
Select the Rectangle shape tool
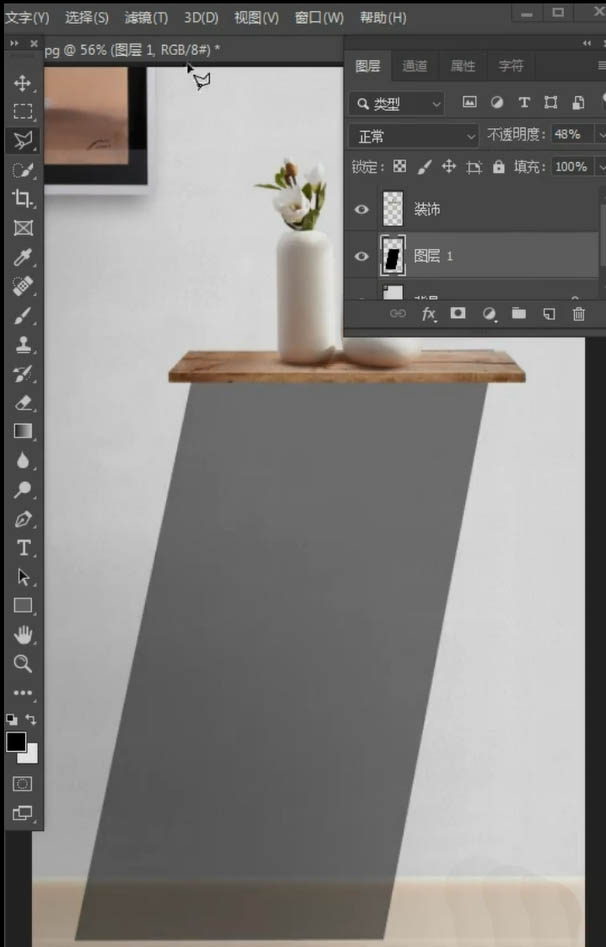[22, 605]
